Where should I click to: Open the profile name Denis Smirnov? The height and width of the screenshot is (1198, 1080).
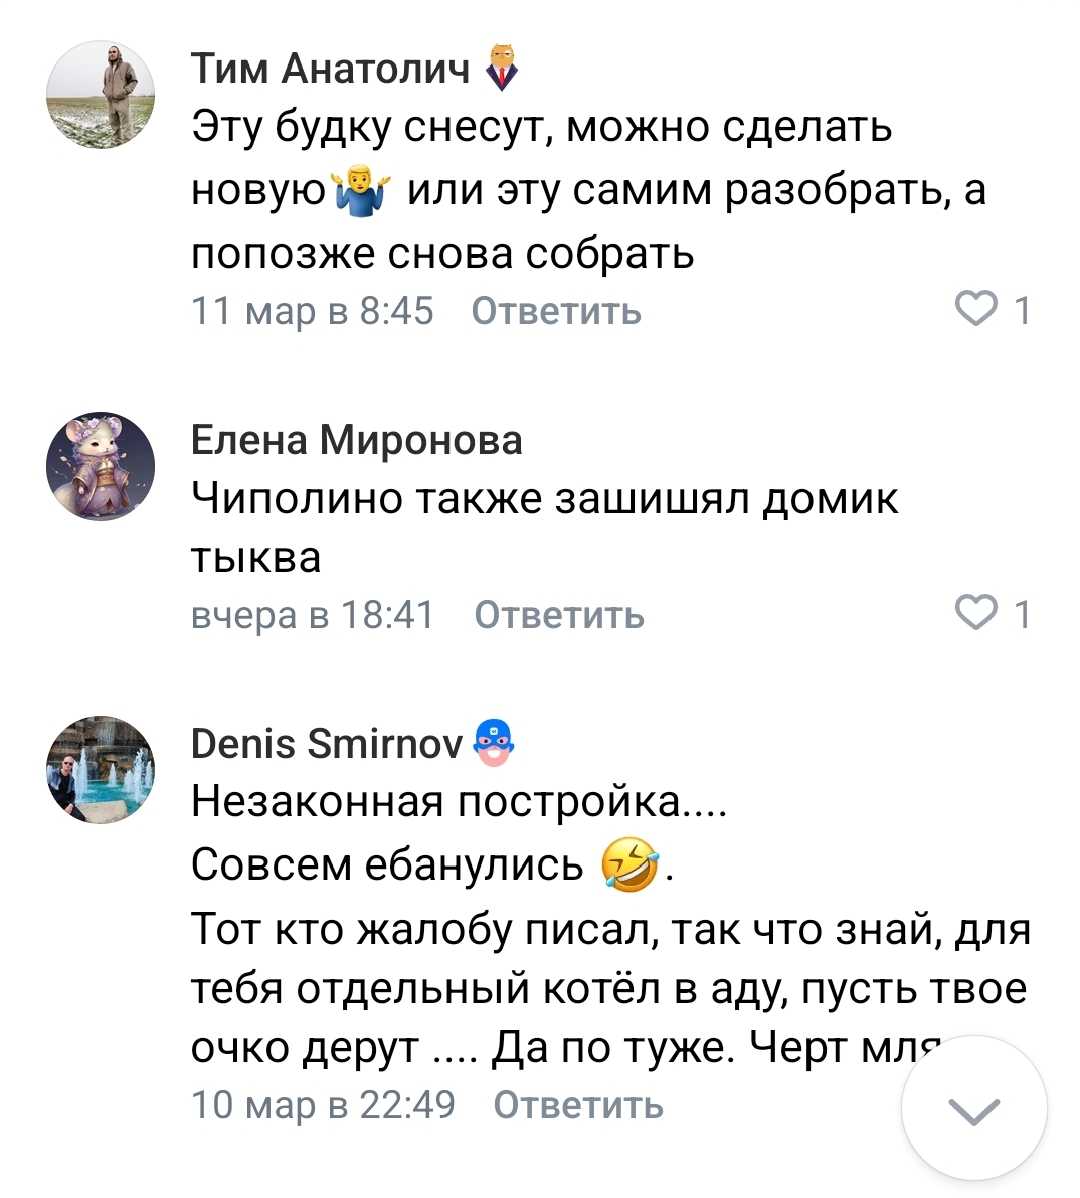(326, 744)
